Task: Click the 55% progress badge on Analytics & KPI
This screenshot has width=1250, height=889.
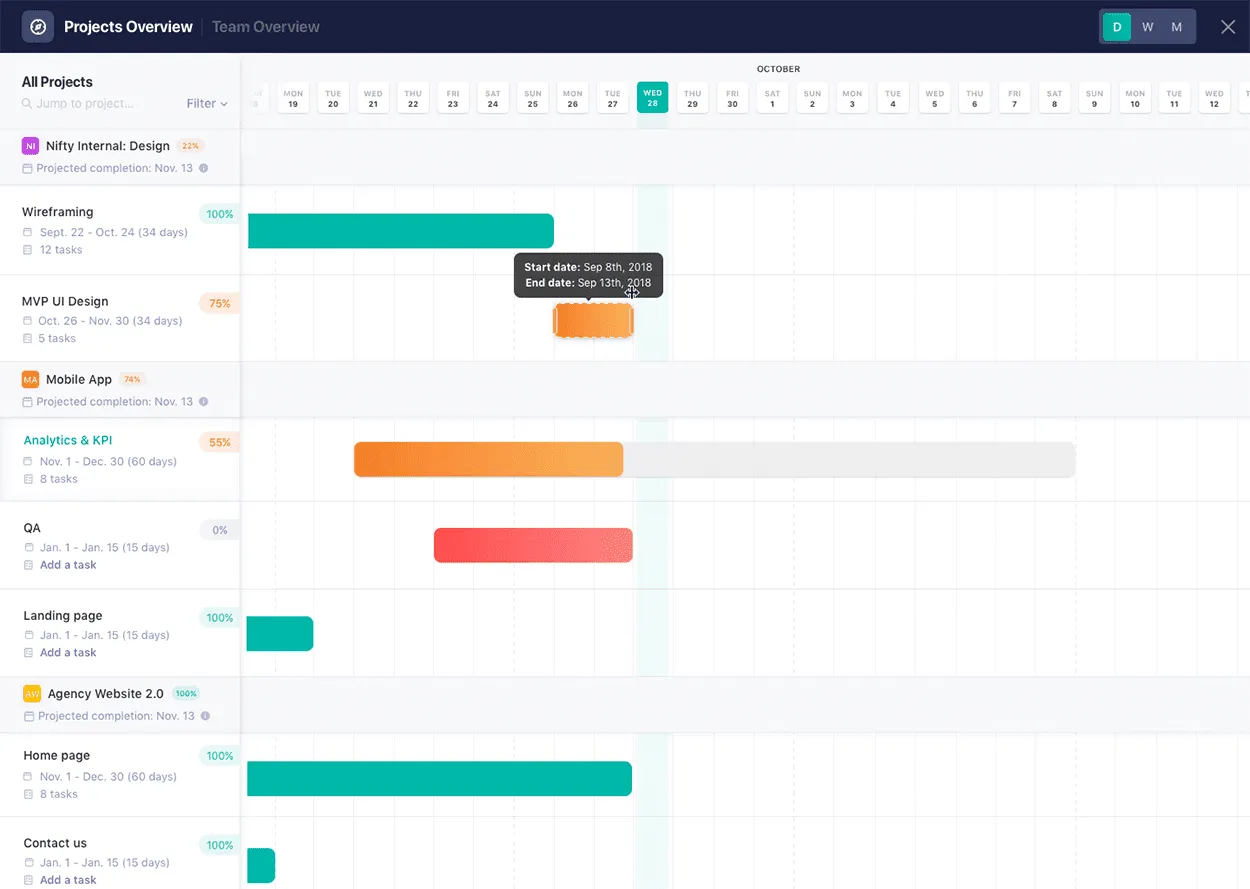Action: click(219, 441)
